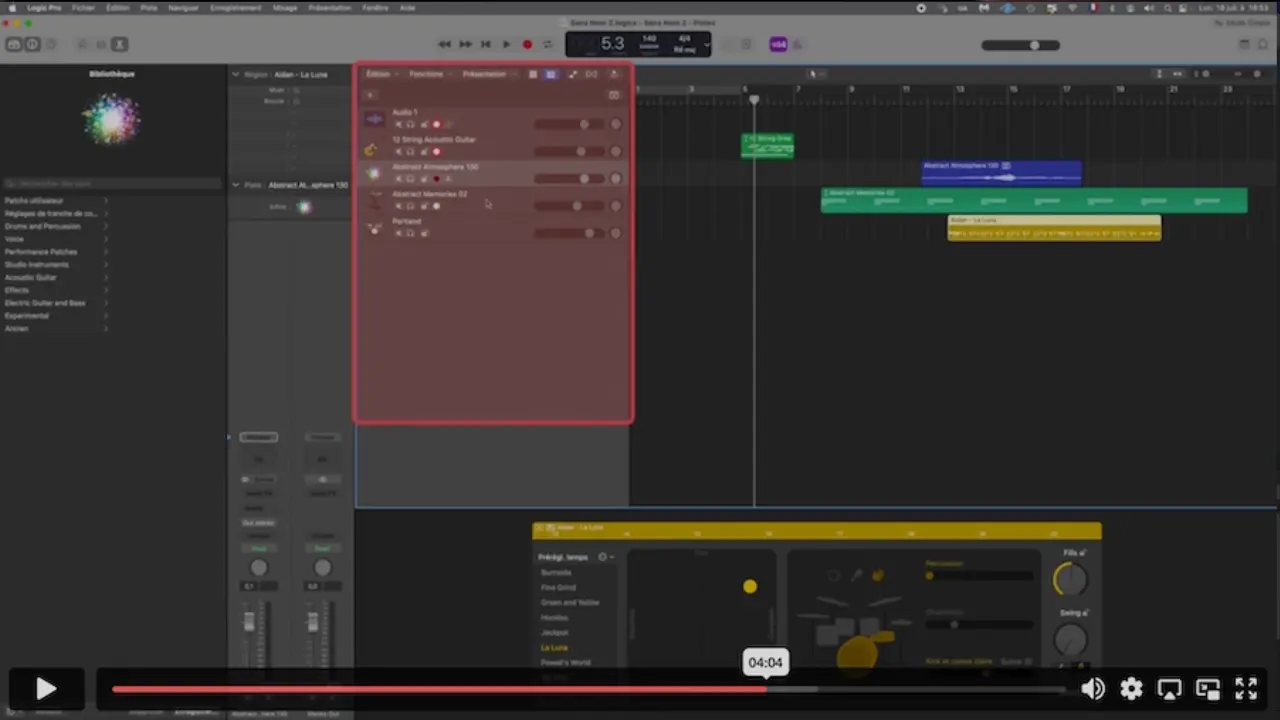This screenshot has height=720, width=1280.
Task: Open the Fichier menu
Action: 83,7
